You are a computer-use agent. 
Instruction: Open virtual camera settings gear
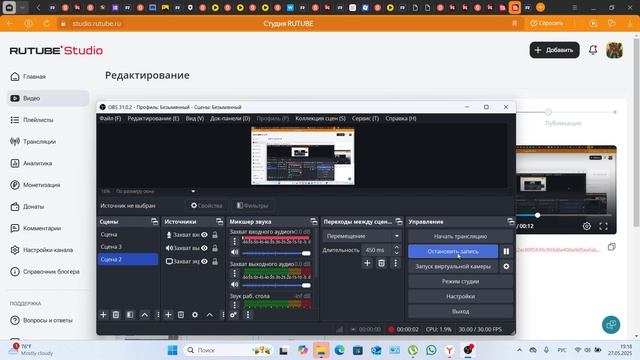click(506, 266)
